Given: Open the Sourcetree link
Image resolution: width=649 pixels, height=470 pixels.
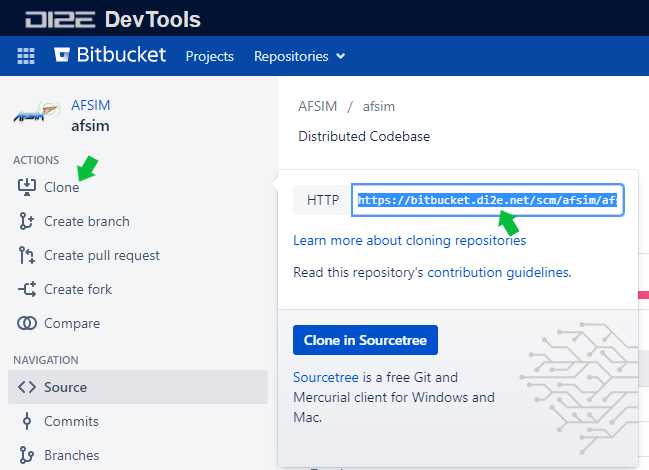Looking at the screenshot, I should point(326,377).
